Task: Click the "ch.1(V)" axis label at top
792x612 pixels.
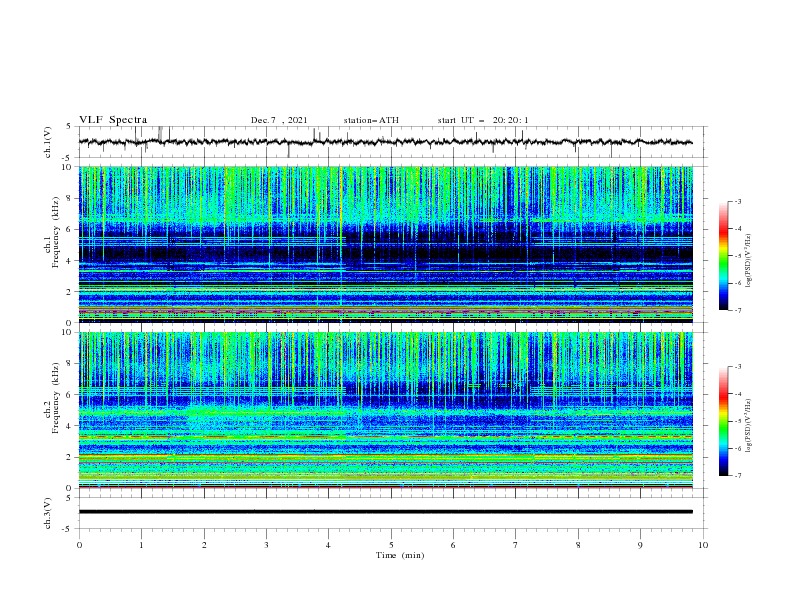Action: pos(48,142)
